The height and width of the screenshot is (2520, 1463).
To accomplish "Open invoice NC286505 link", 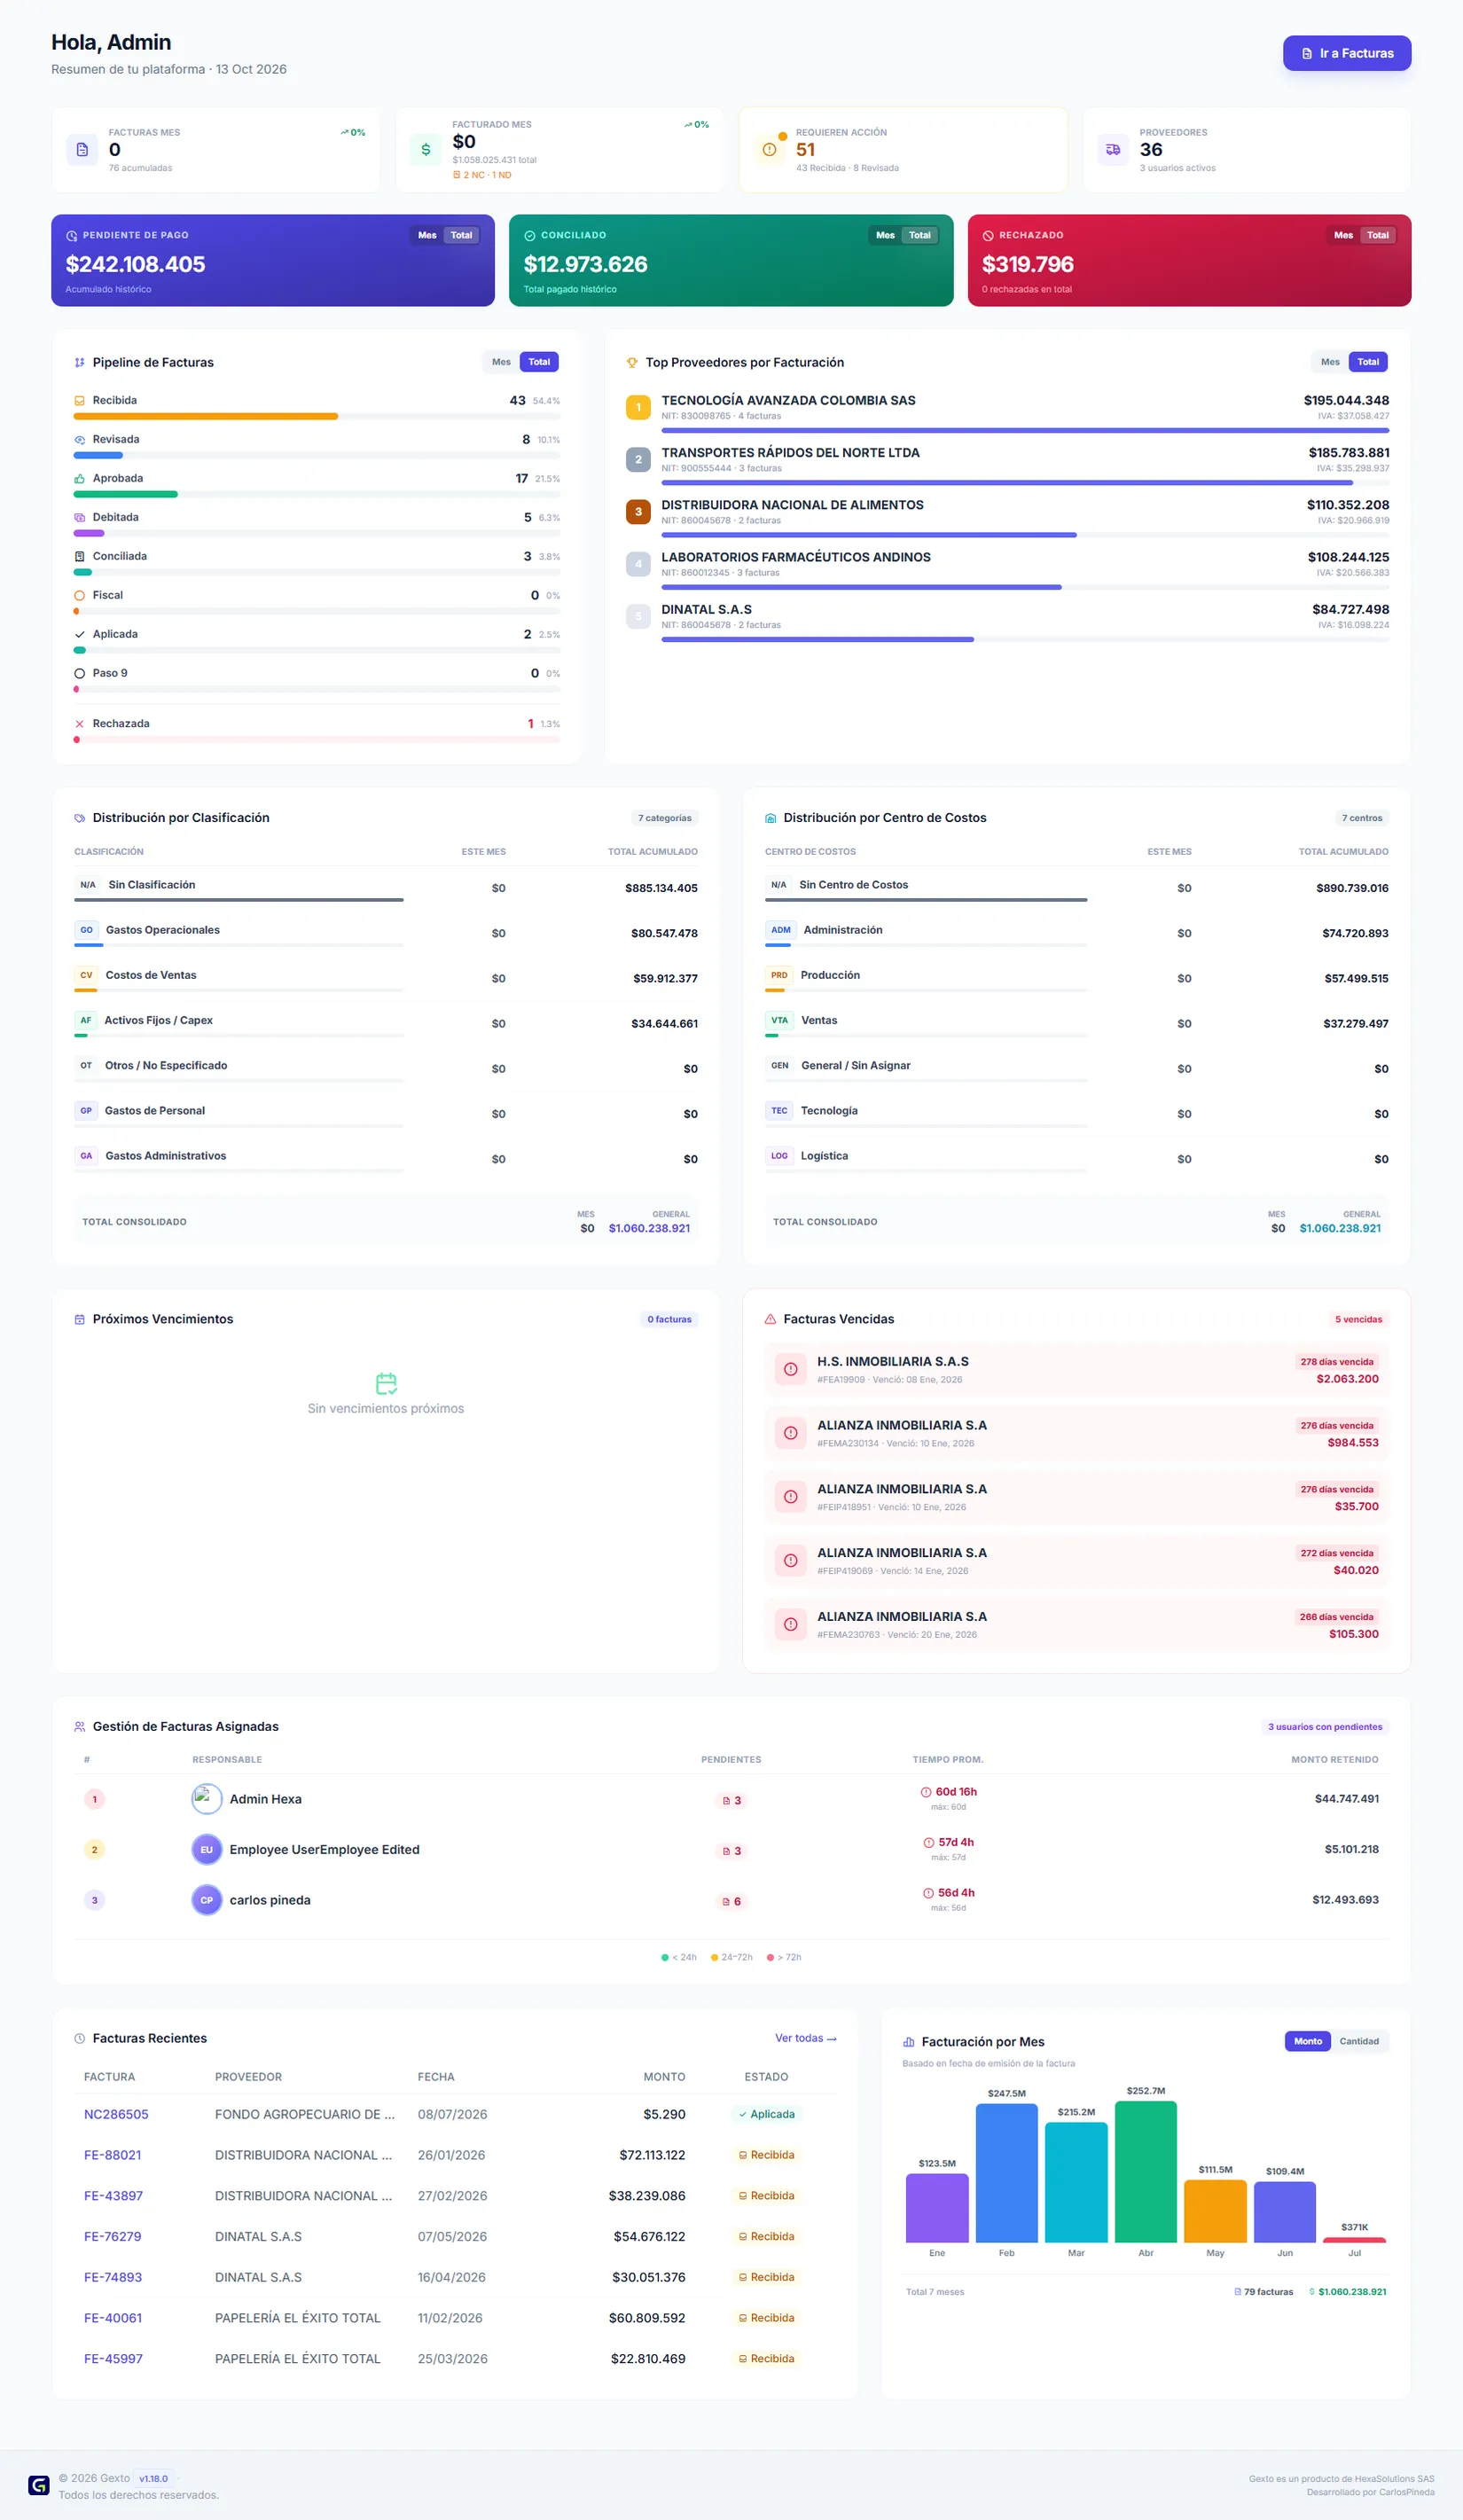I will [116, 2114].
